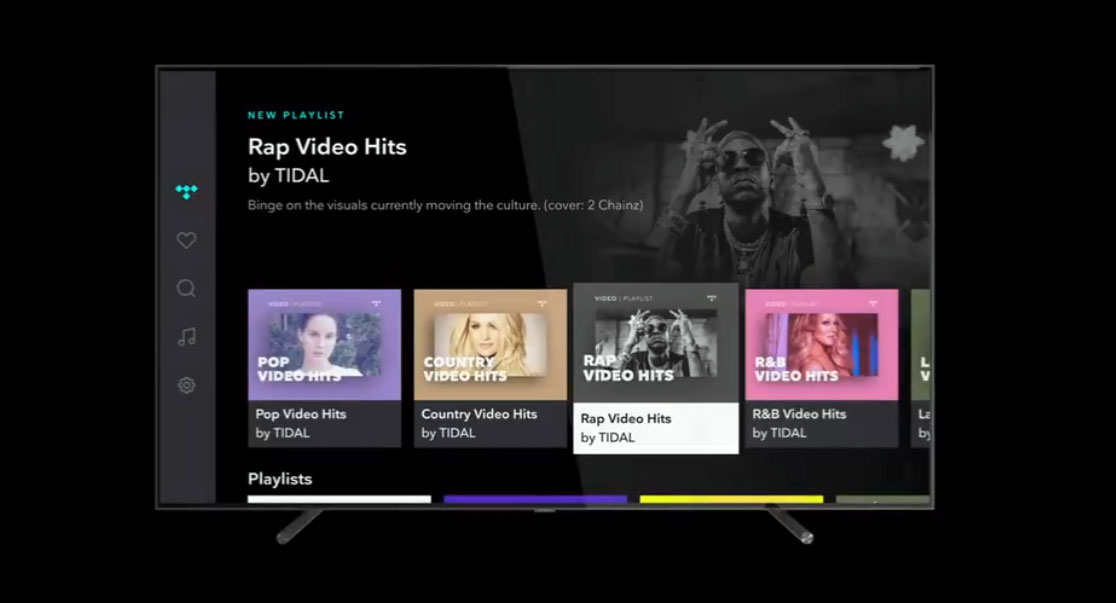
Task: Open the music note library icon
Action: coord(186,337)
